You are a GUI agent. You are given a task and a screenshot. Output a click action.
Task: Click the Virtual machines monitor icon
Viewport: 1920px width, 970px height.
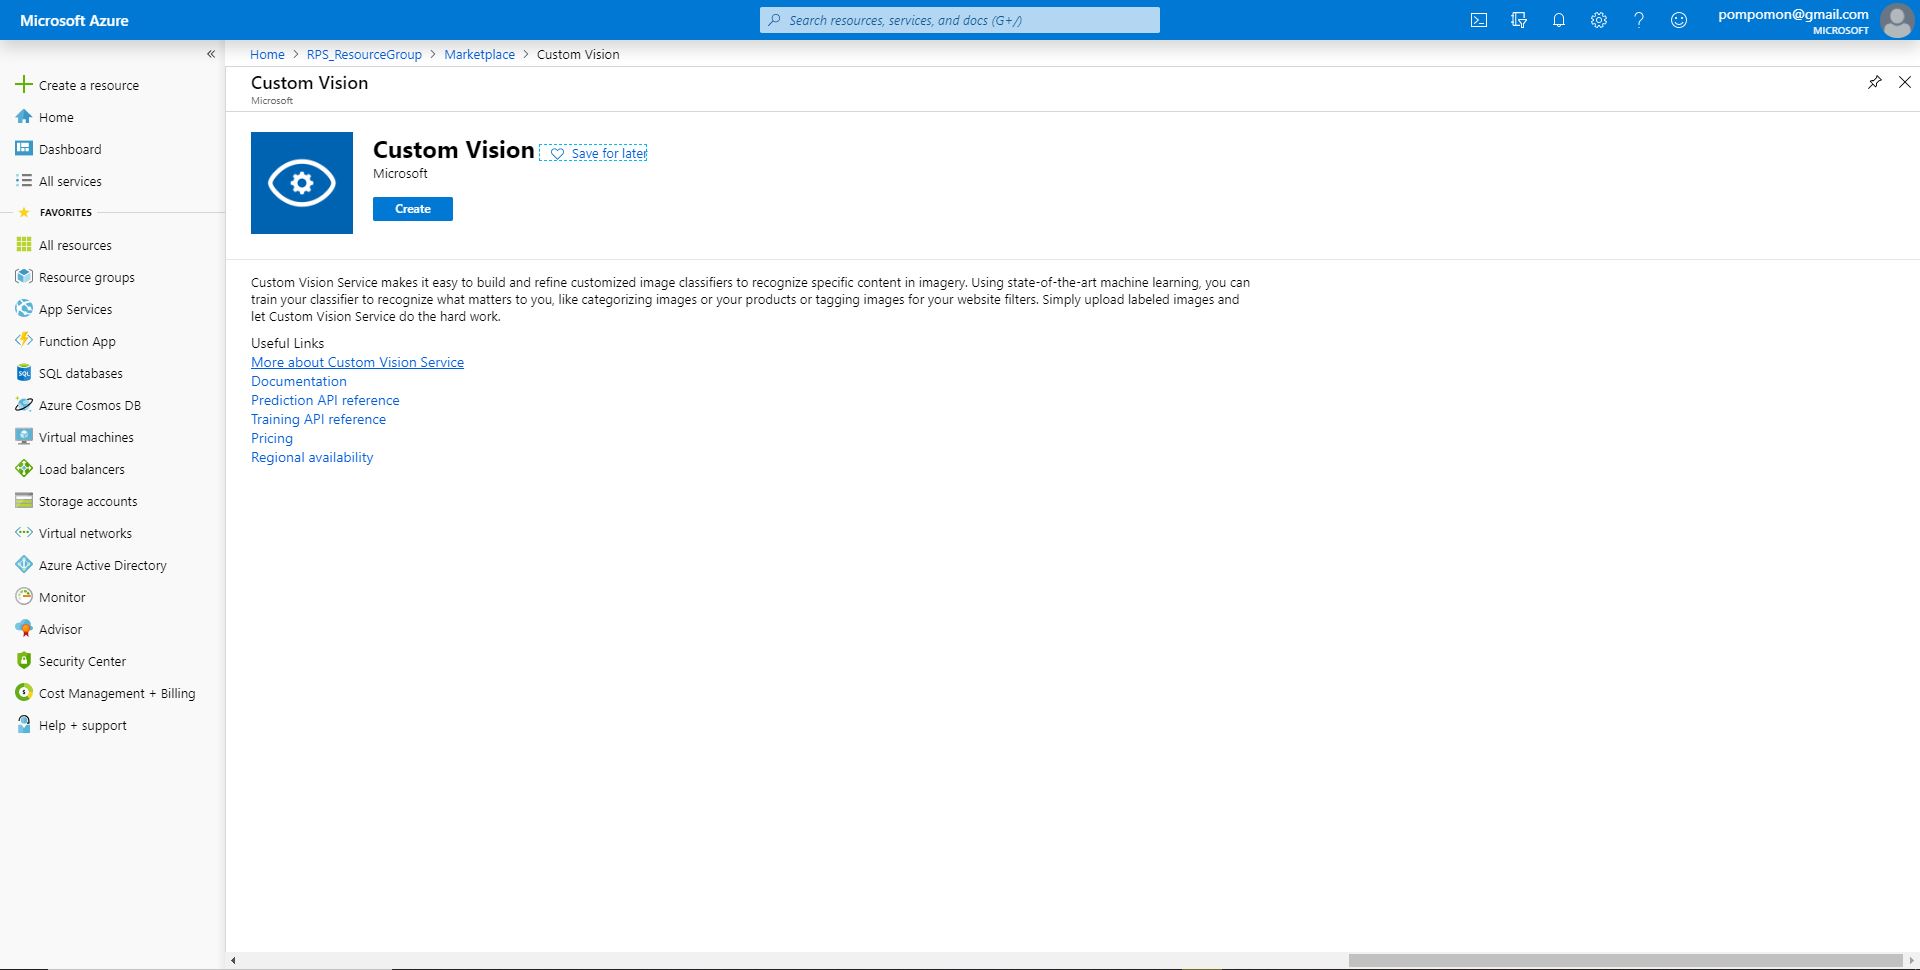pos(24,437)
